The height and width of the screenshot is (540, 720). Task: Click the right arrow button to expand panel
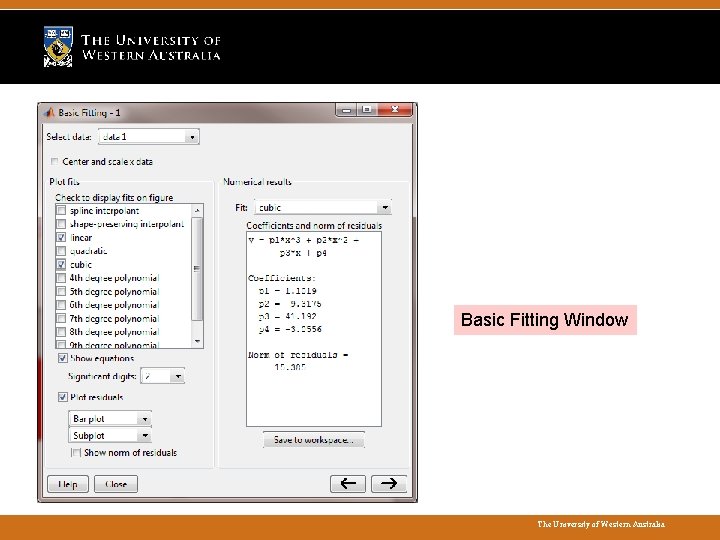(388, 484)
